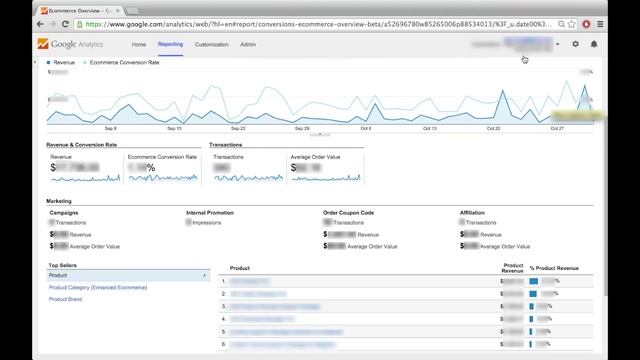Click the browser forward arrow

point(52,24)
